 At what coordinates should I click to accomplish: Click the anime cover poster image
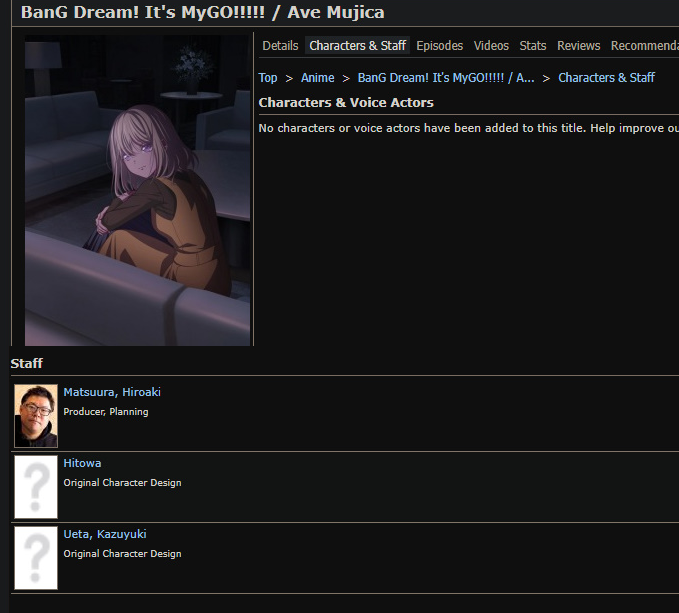click(137, 190)
